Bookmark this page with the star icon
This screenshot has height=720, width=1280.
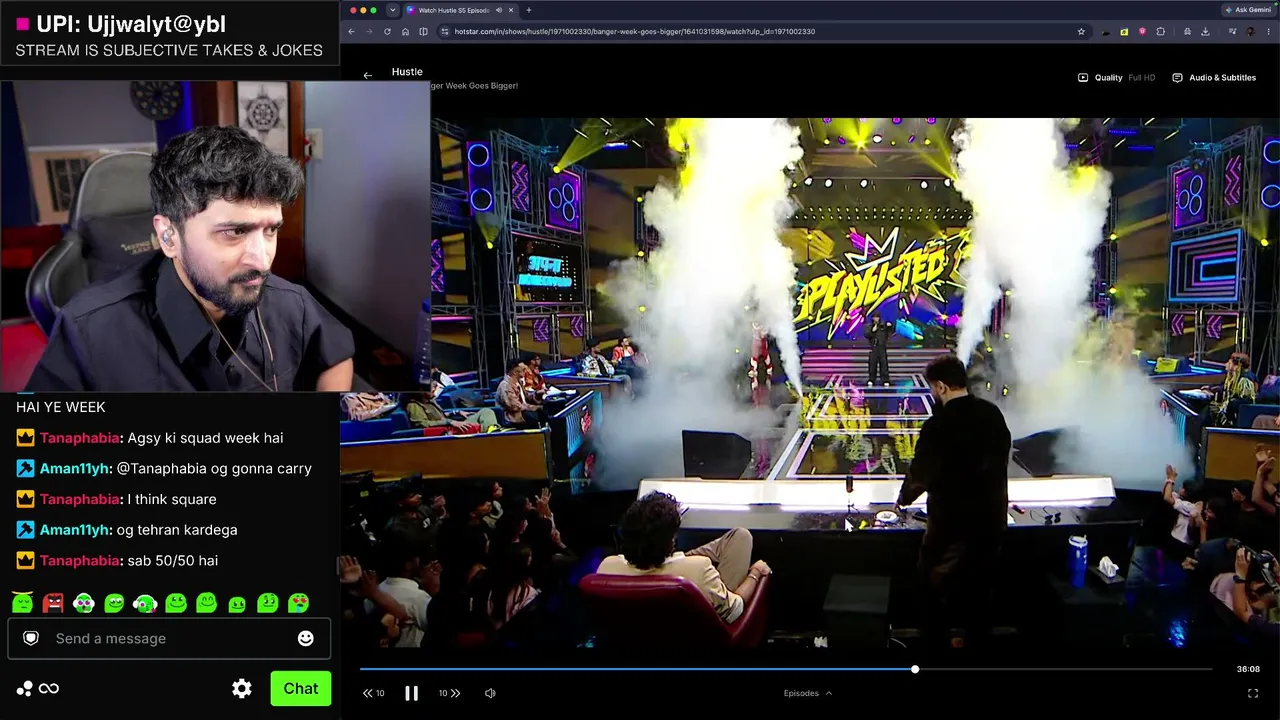(x=1081, y=31)
